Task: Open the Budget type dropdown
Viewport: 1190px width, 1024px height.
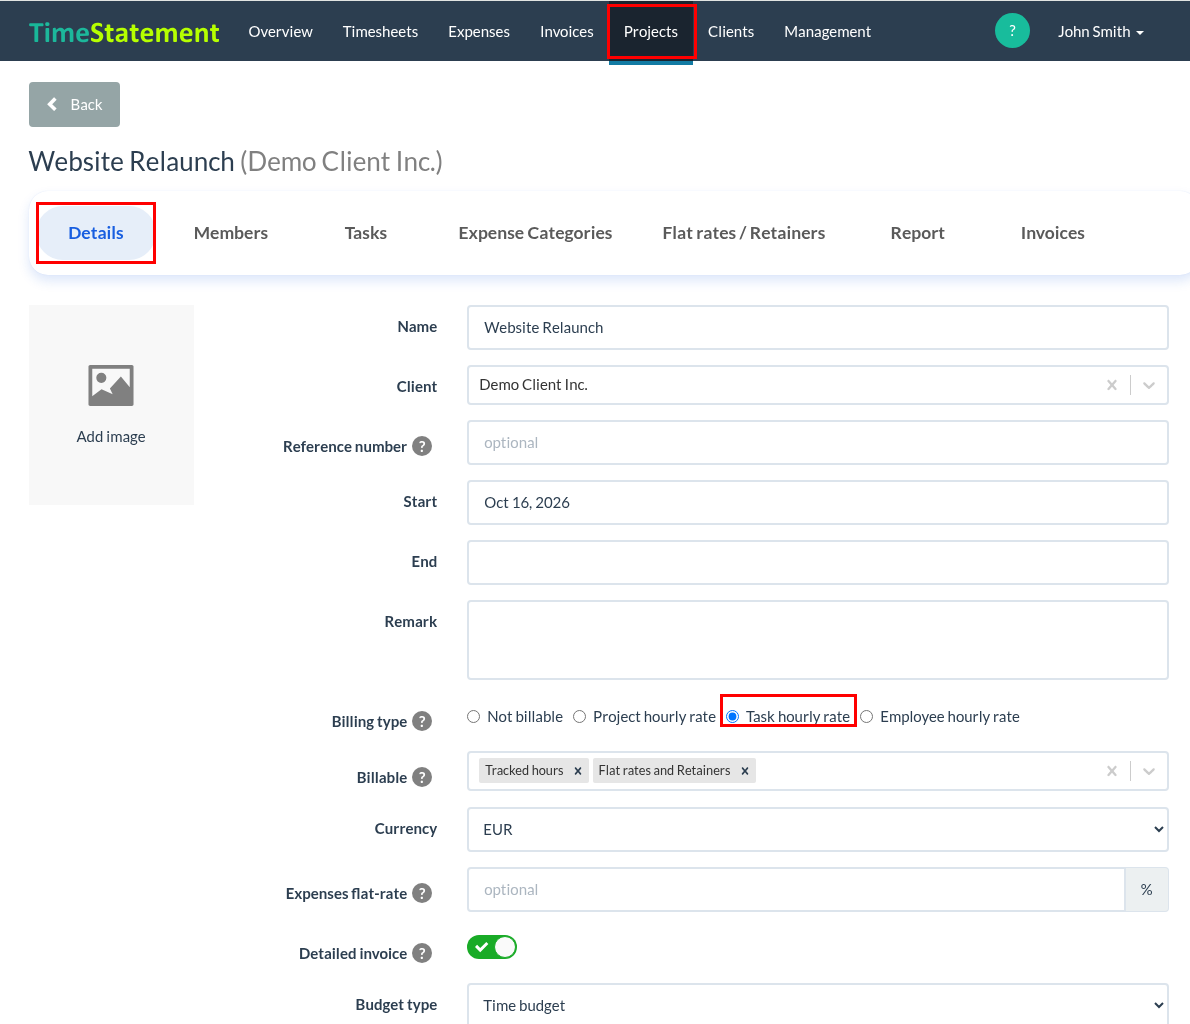Action: click(x=817, y=1004)
